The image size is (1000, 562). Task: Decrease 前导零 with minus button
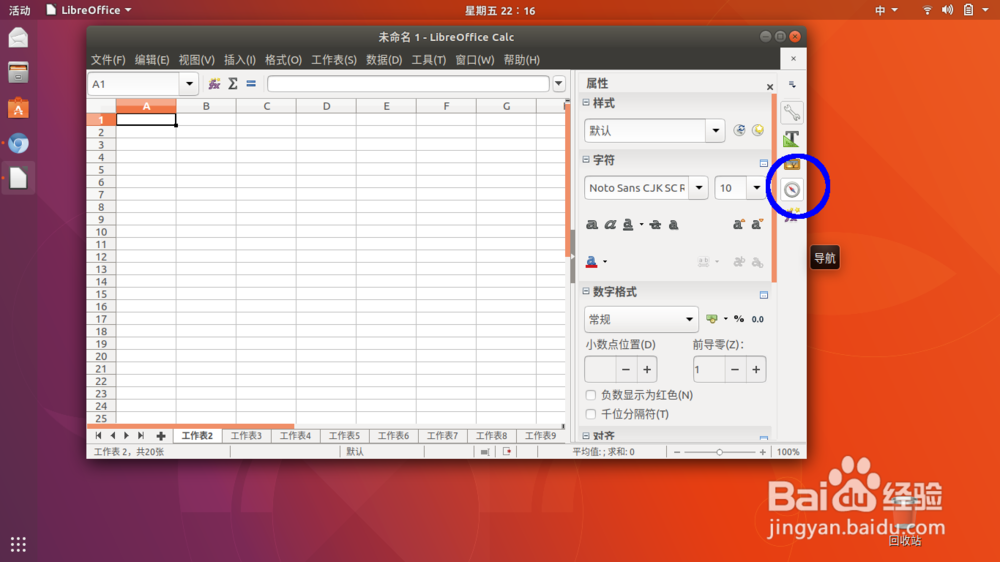pyautogui.click(x=735, y=369)
